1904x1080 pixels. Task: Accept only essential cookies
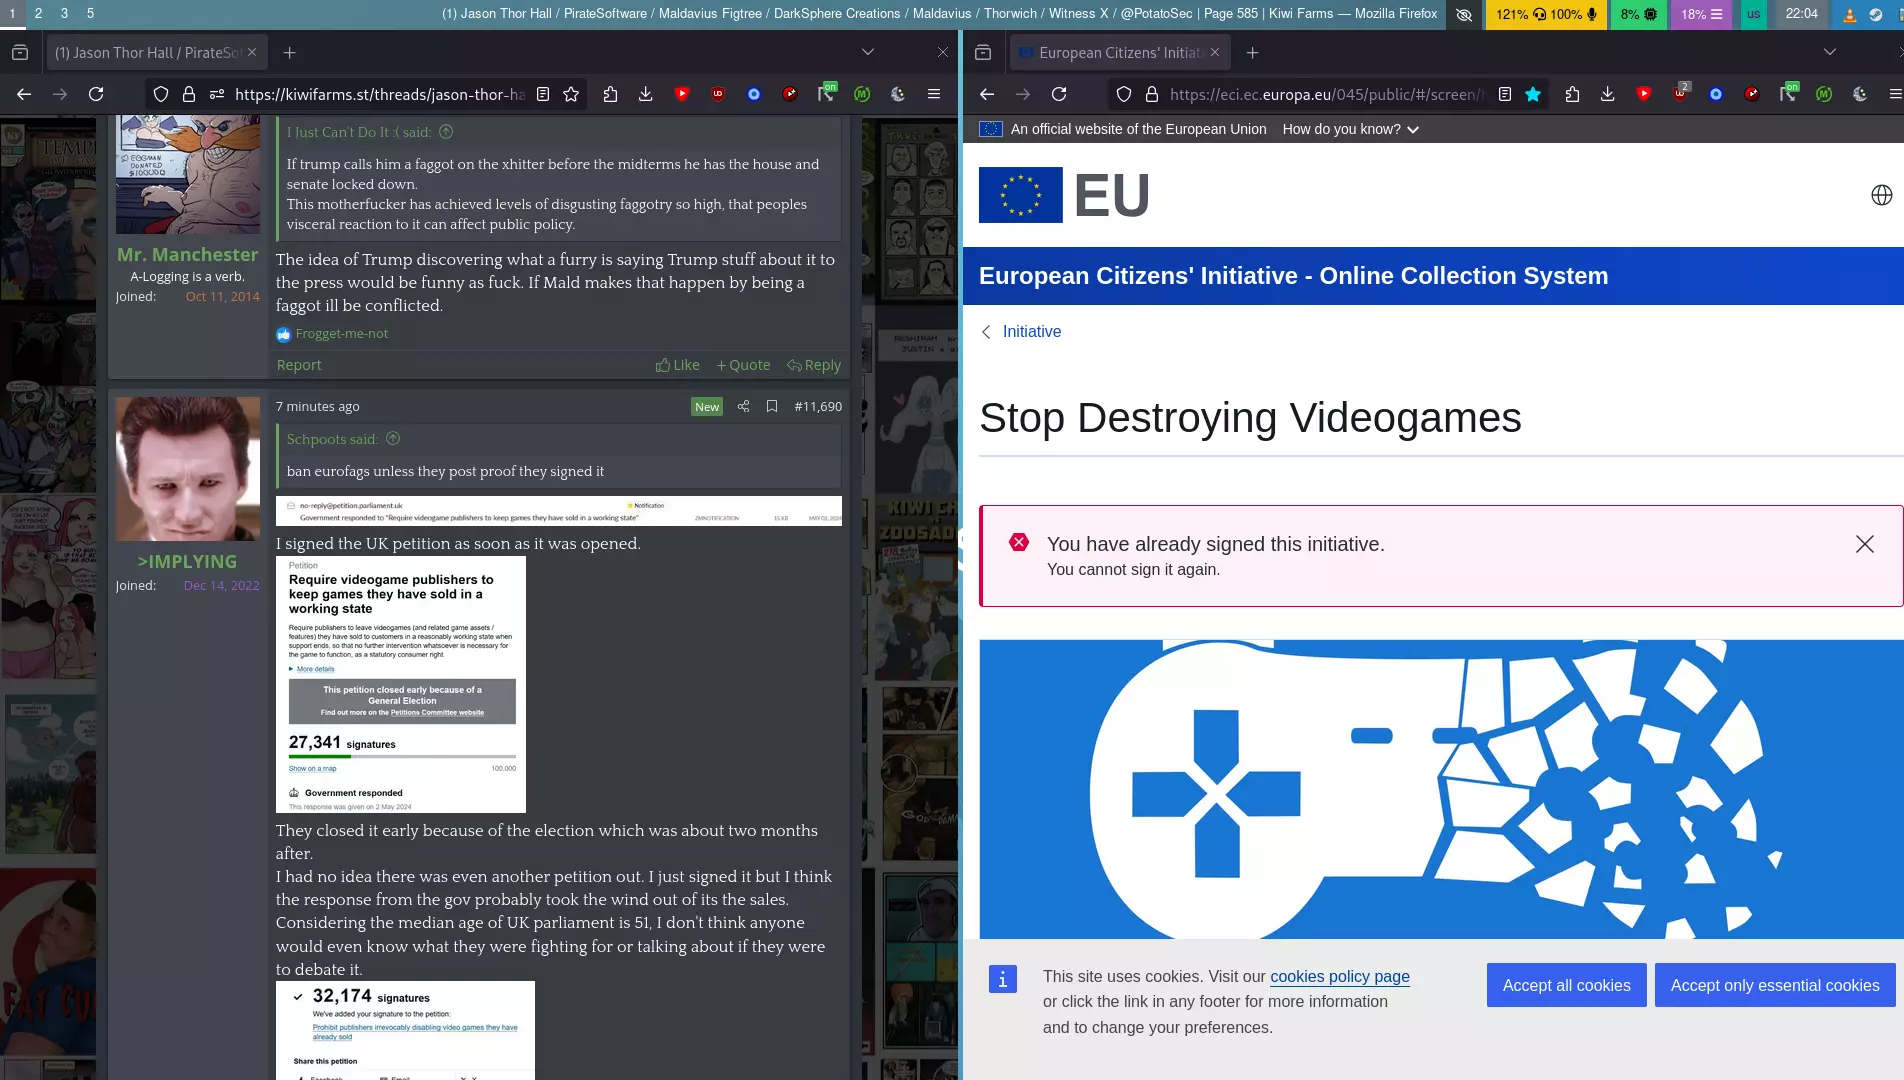click(x=1775, y=985)
